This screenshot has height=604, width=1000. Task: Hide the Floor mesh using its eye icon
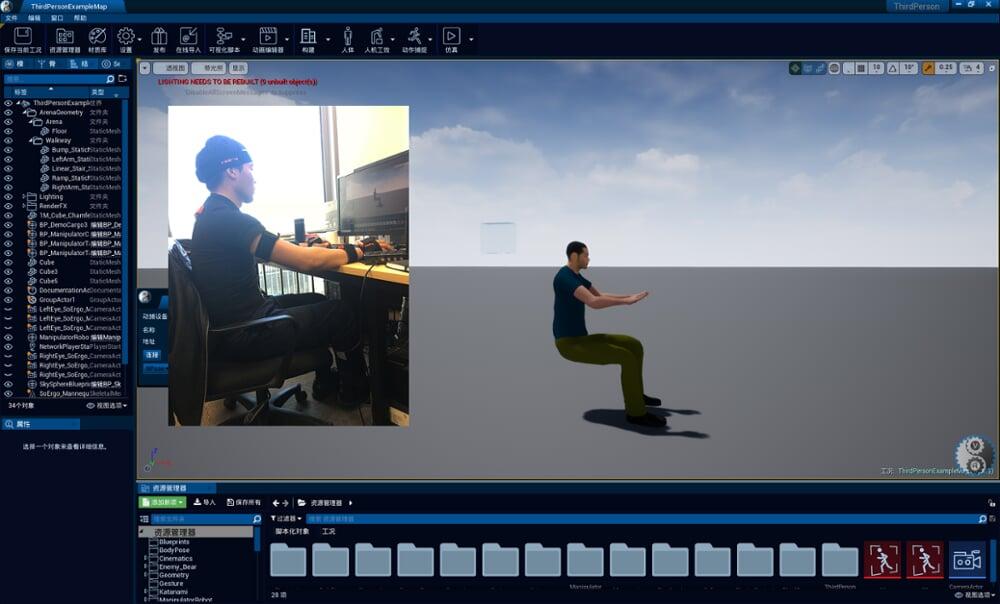click(x=8, y=131)
